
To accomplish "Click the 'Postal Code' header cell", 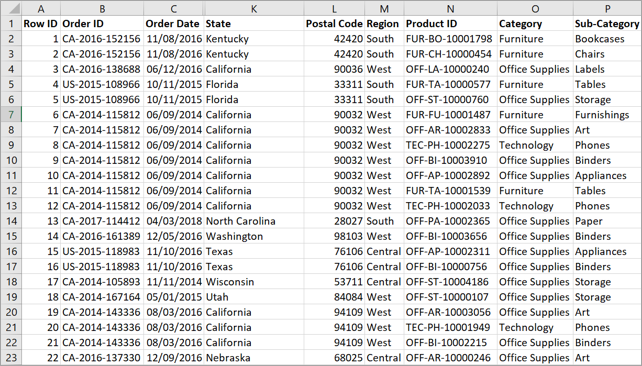I will pyautogui.click(x=334, y=24).
